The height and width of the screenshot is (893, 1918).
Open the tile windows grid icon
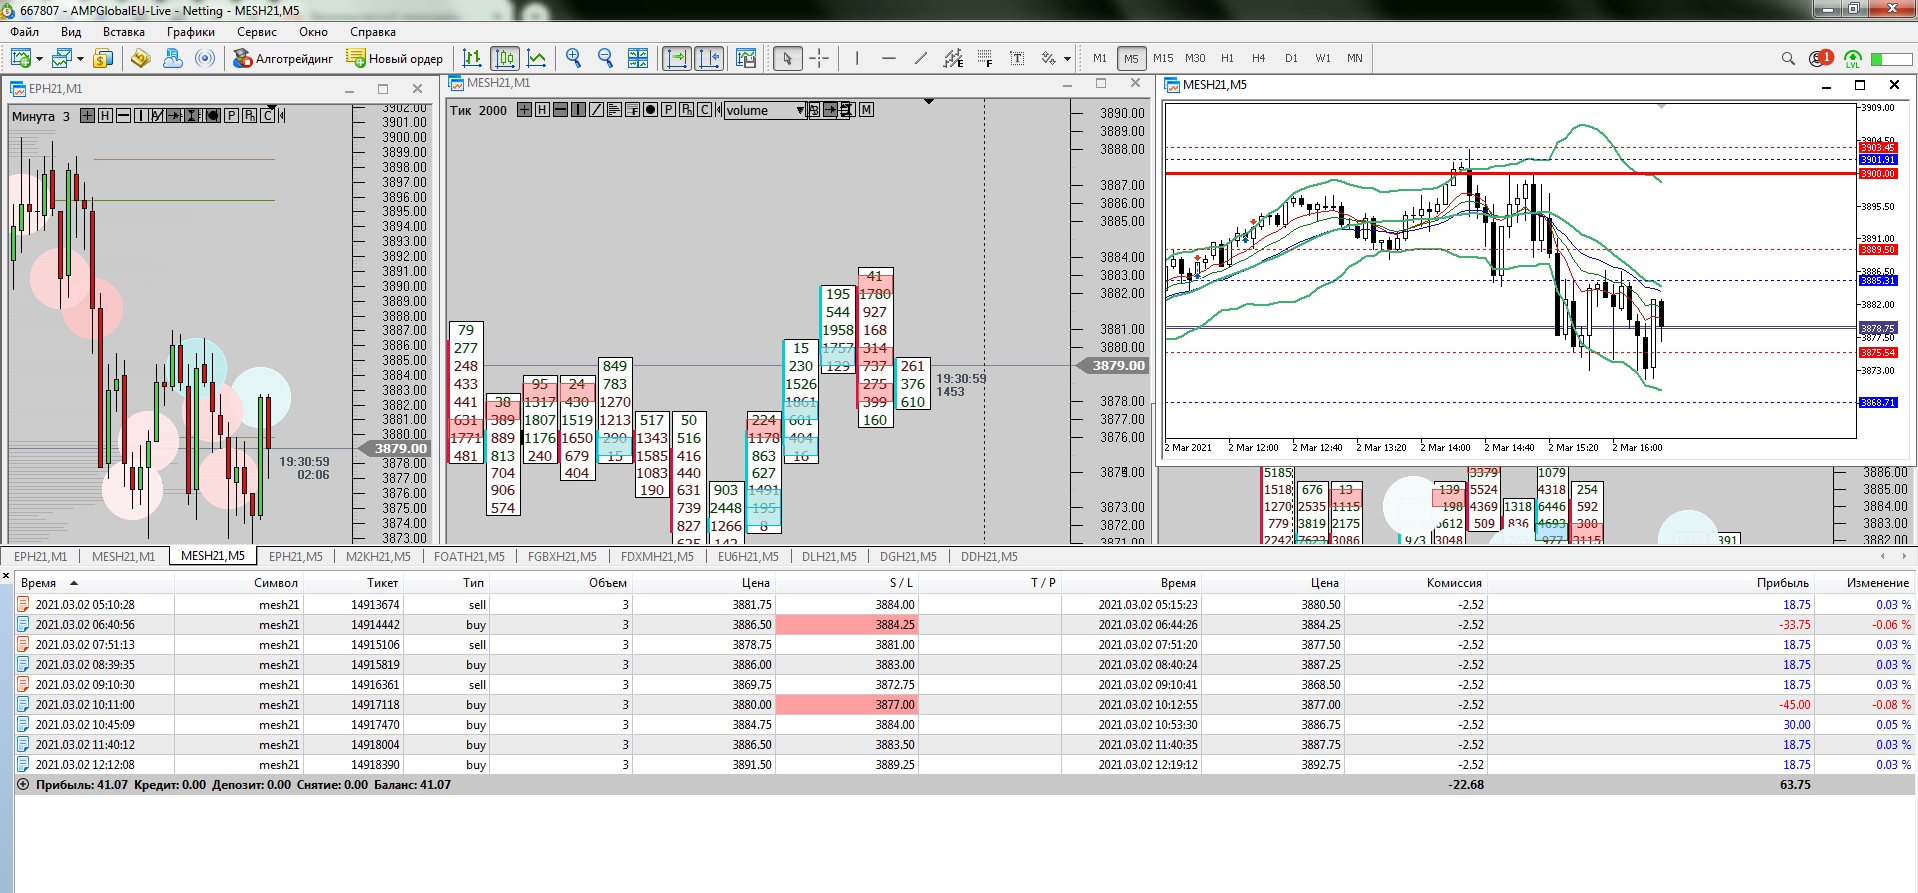click(x=637, y=58)
